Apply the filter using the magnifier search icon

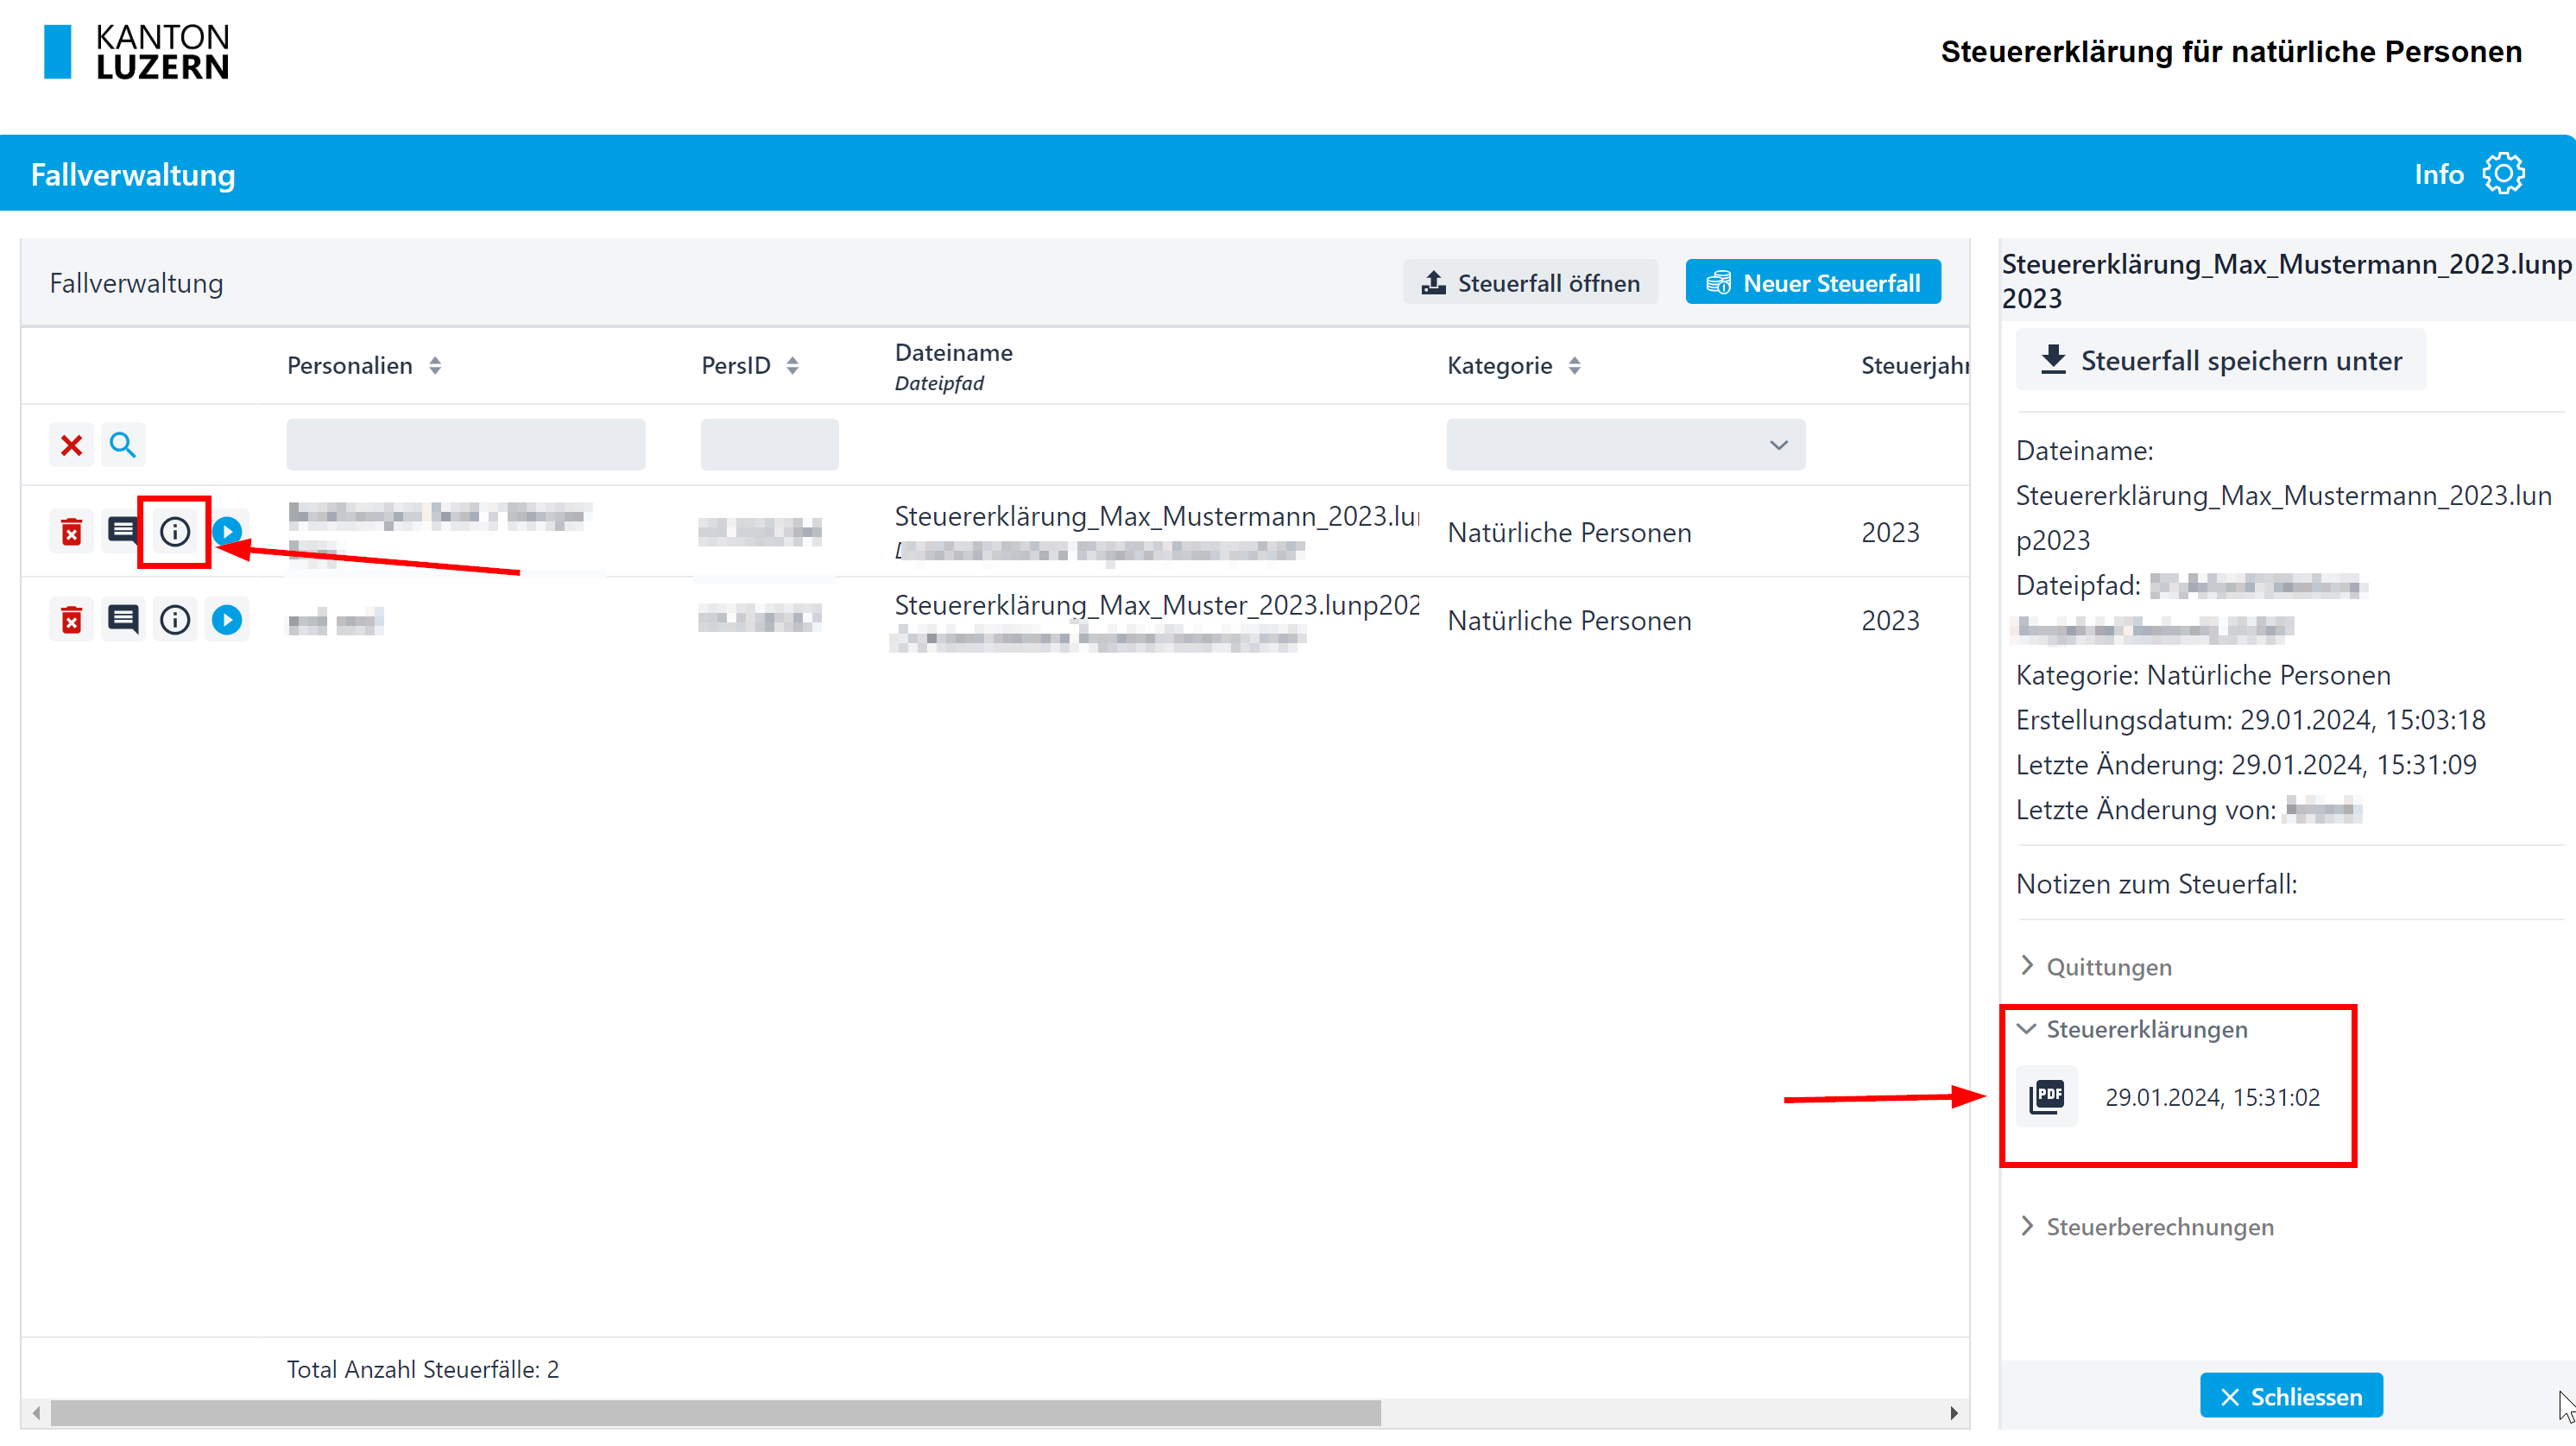[122, 445]
